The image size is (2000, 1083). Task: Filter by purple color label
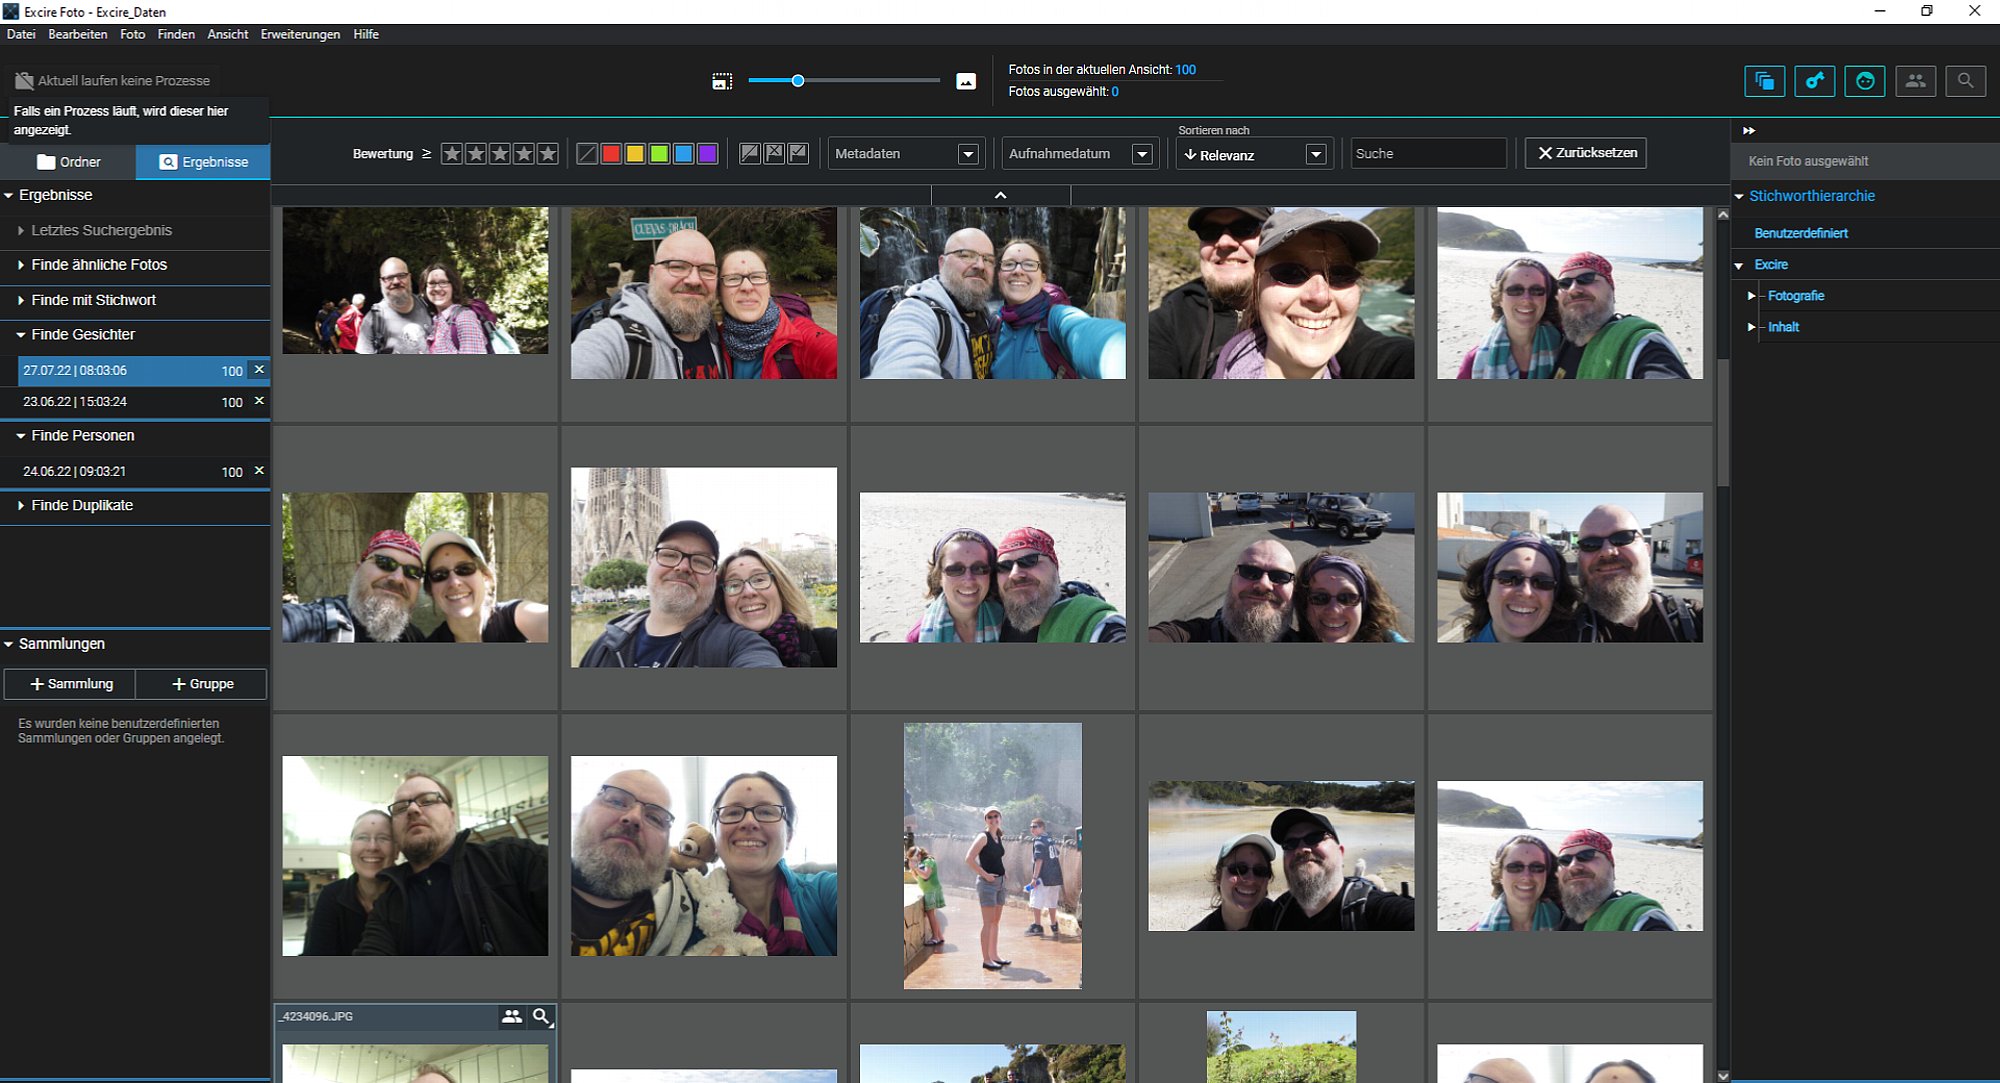(708, 154)
